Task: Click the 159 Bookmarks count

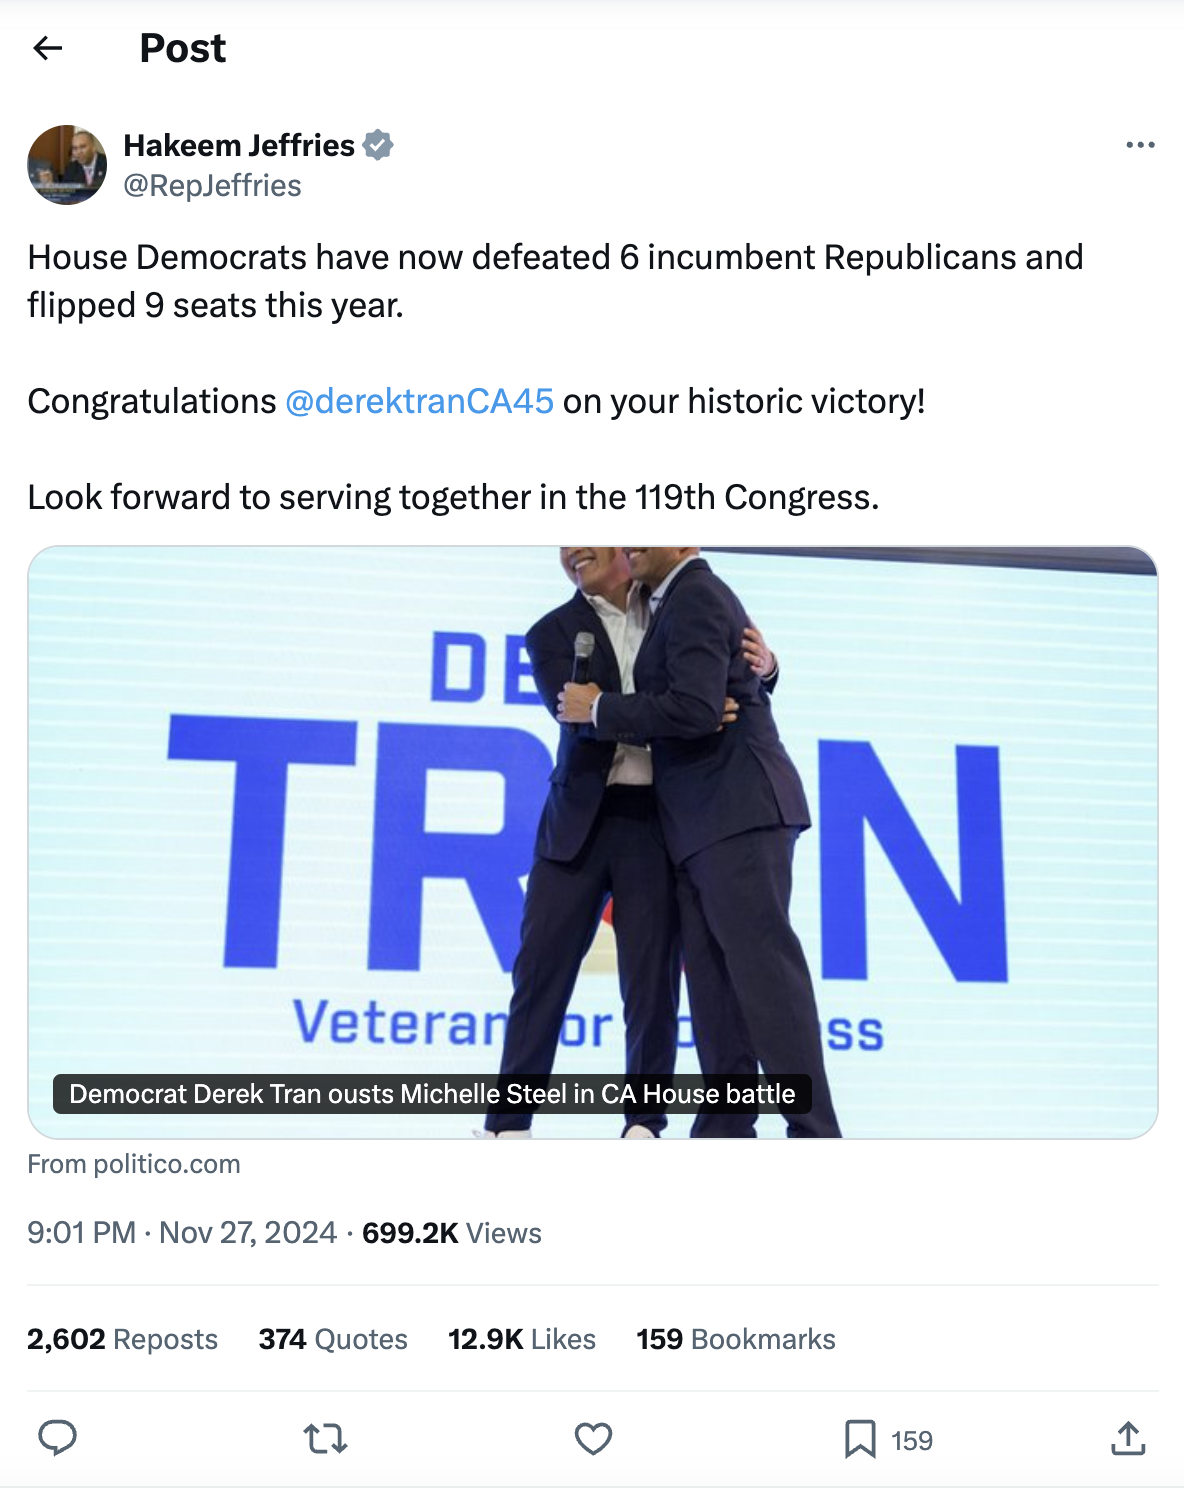Action: (x=735, y=1339)
